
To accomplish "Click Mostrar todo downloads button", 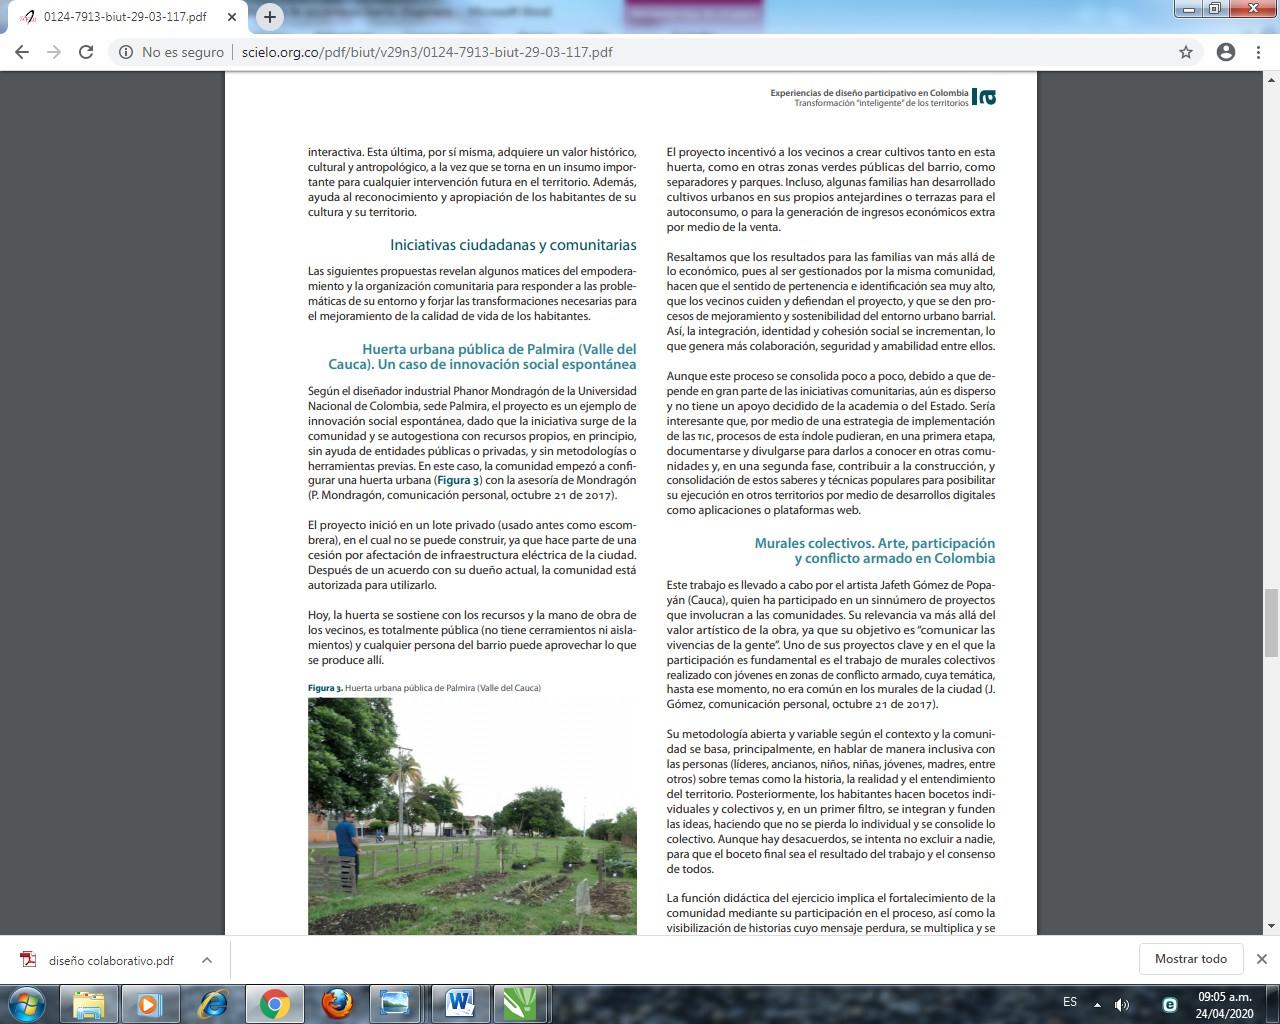I will tap(1190, 959).
